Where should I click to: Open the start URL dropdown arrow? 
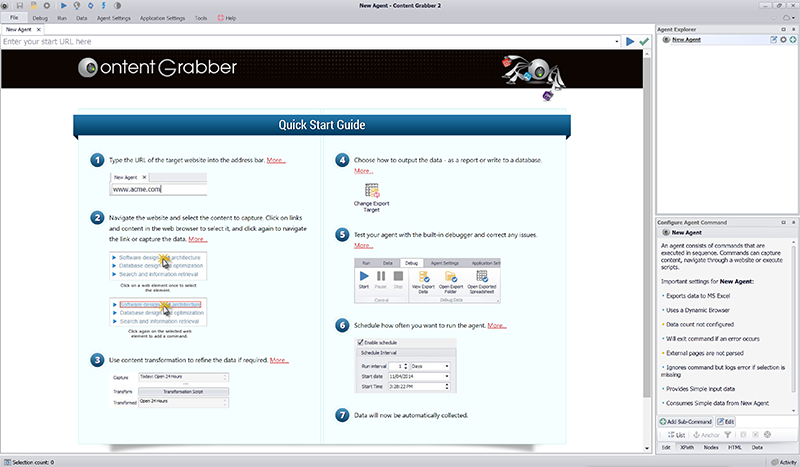617,42
